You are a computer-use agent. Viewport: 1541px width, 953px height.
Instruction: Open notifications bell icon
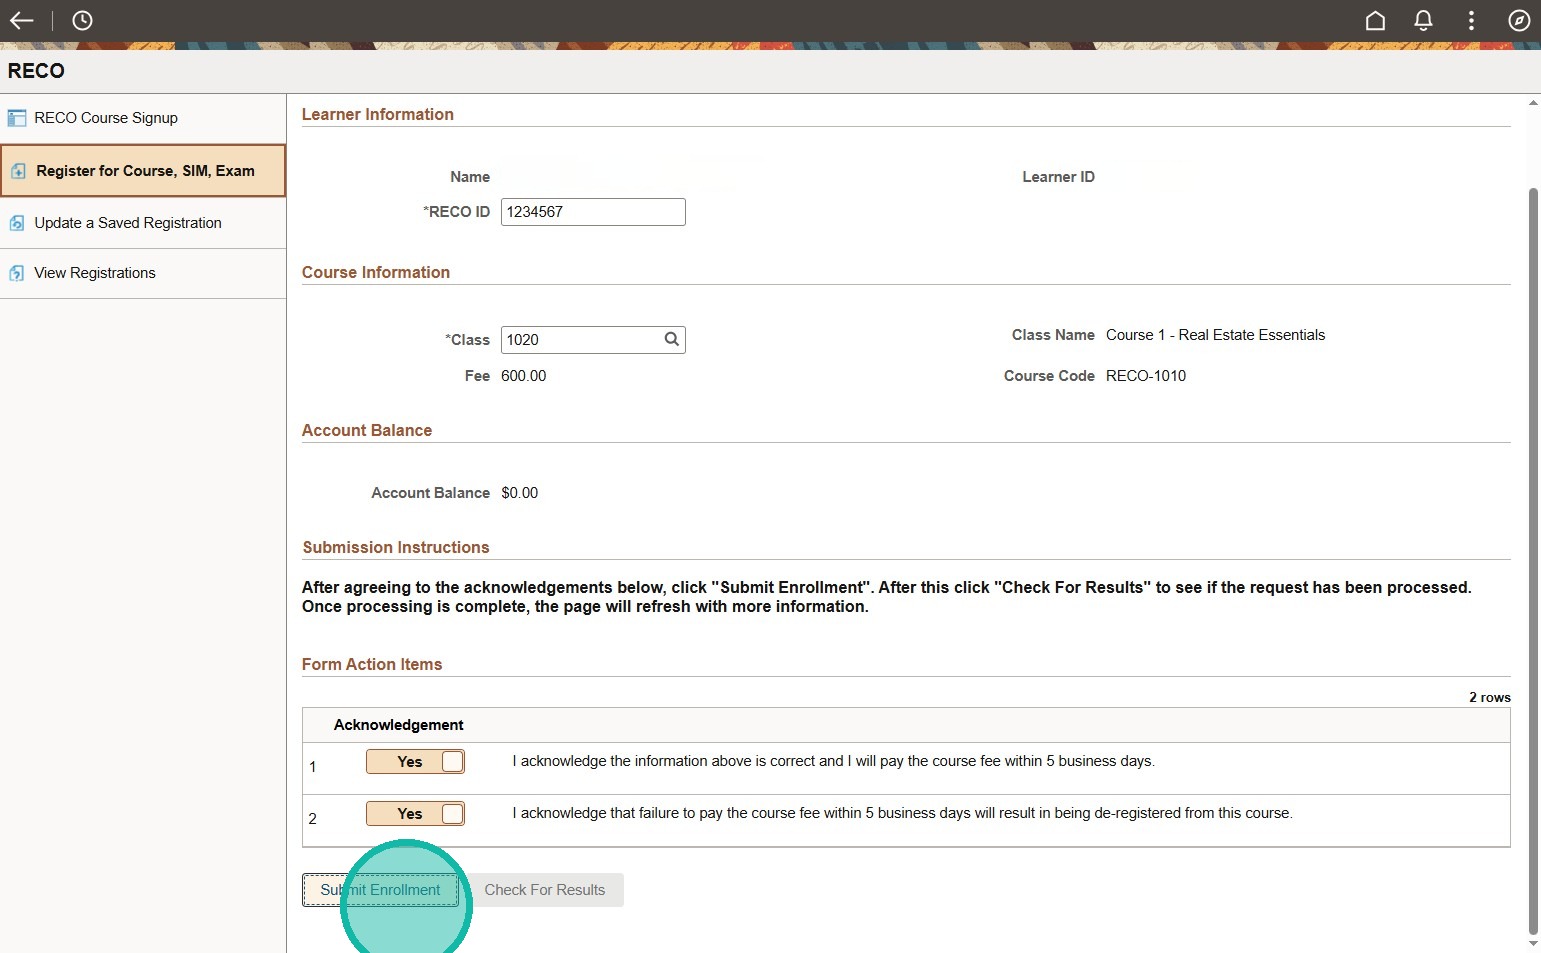point(1423,21)
